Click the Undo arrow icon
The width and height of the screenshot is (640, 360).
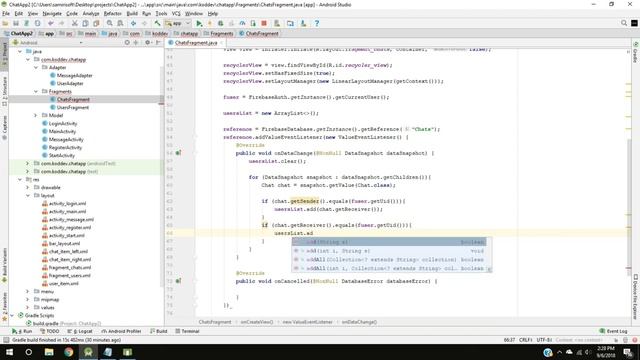coord(51,23)
